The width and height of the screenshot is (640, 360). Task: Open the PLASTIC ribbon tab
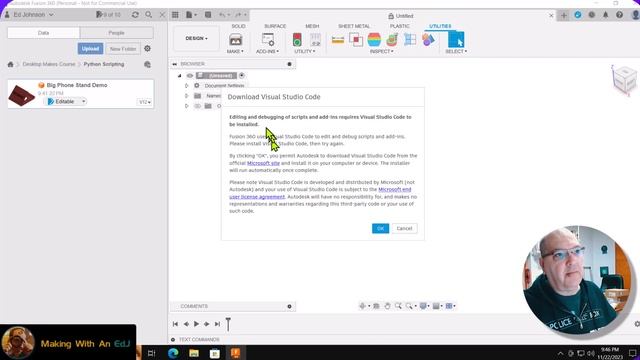coord(400,26)
